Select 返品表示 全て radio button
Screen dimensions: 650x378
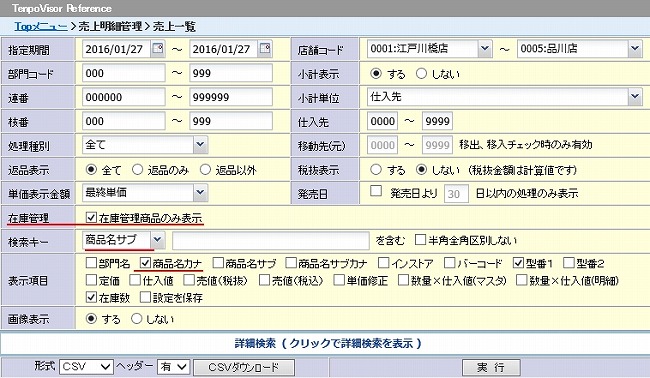tap(91, 170)
